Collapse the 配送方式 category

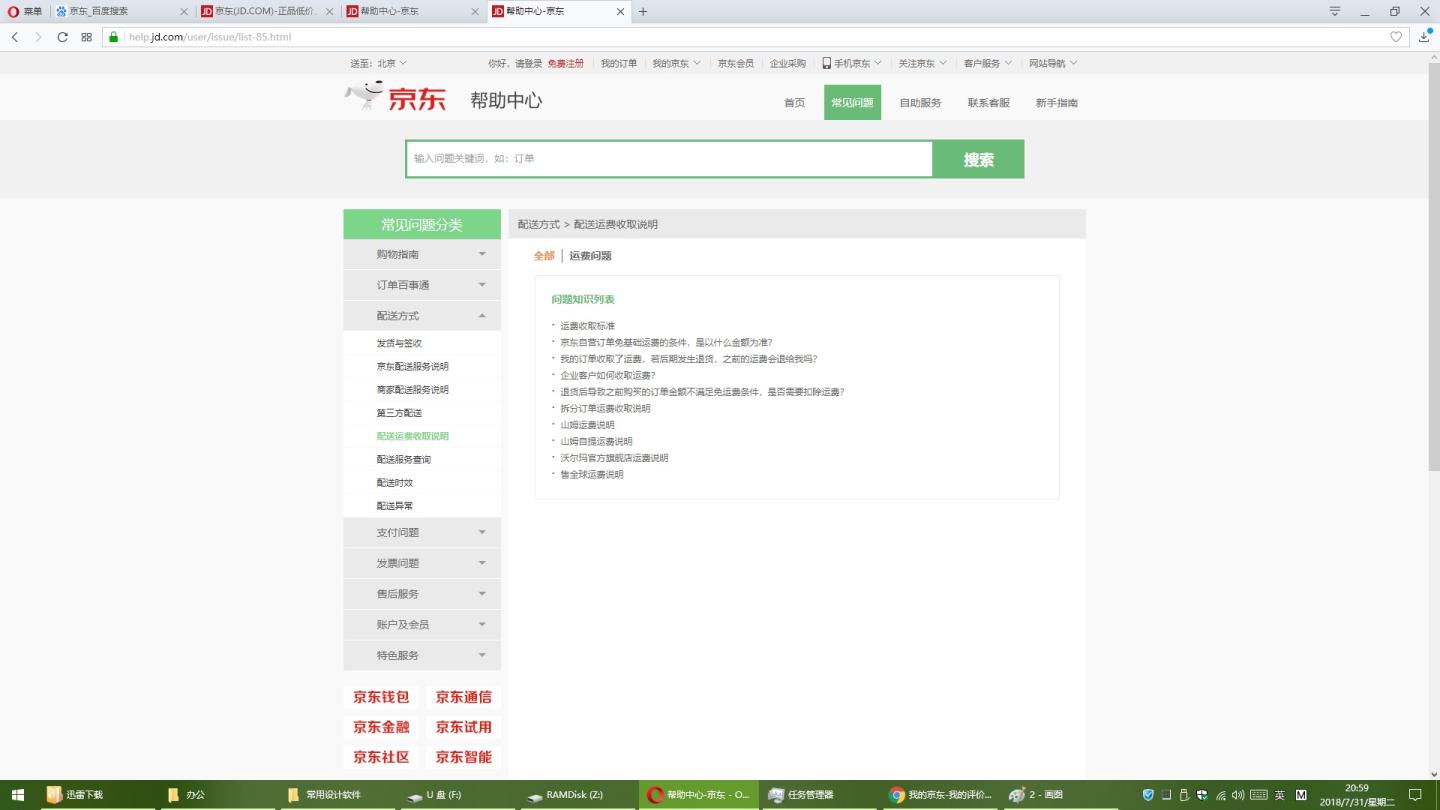(x=421, y=316)
